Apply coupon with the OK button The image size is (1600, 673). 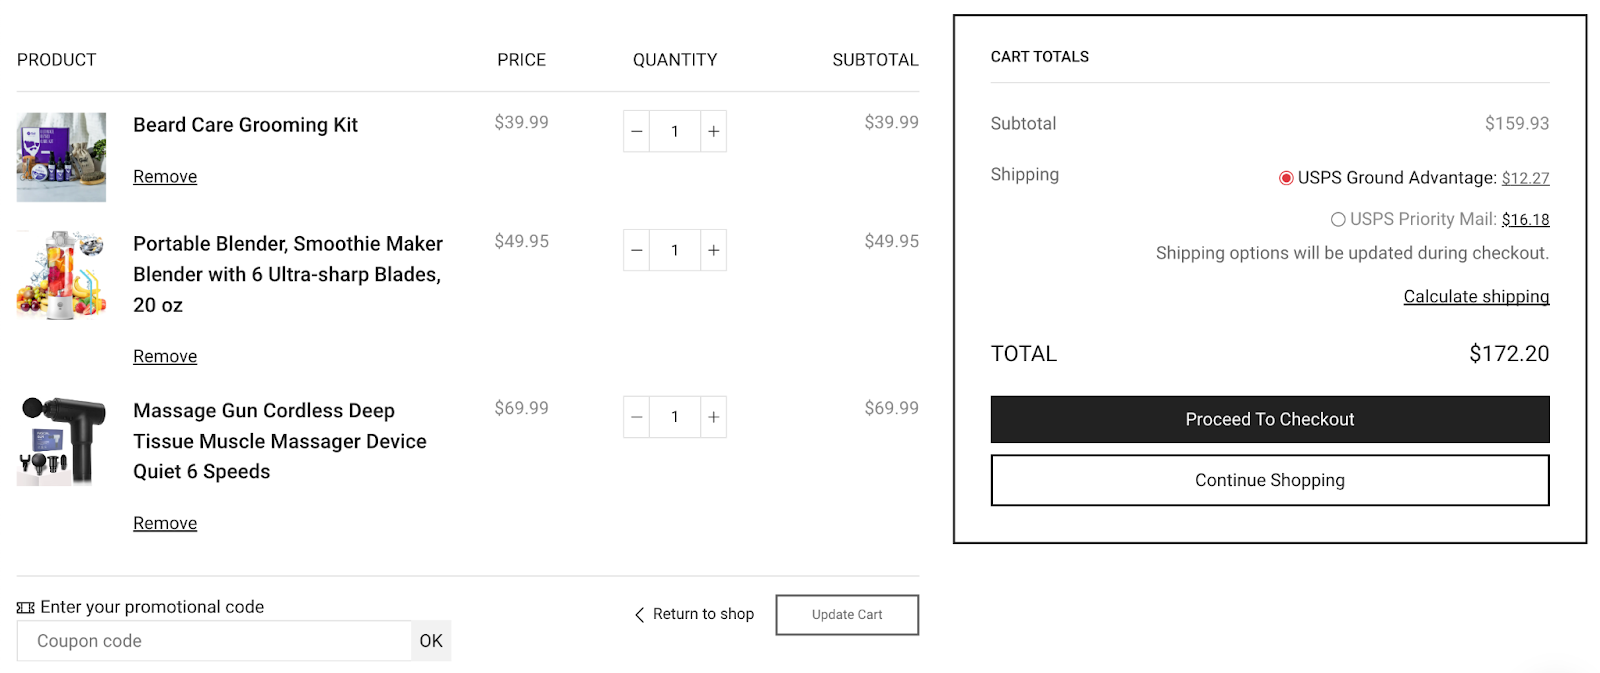pos(431,641)
